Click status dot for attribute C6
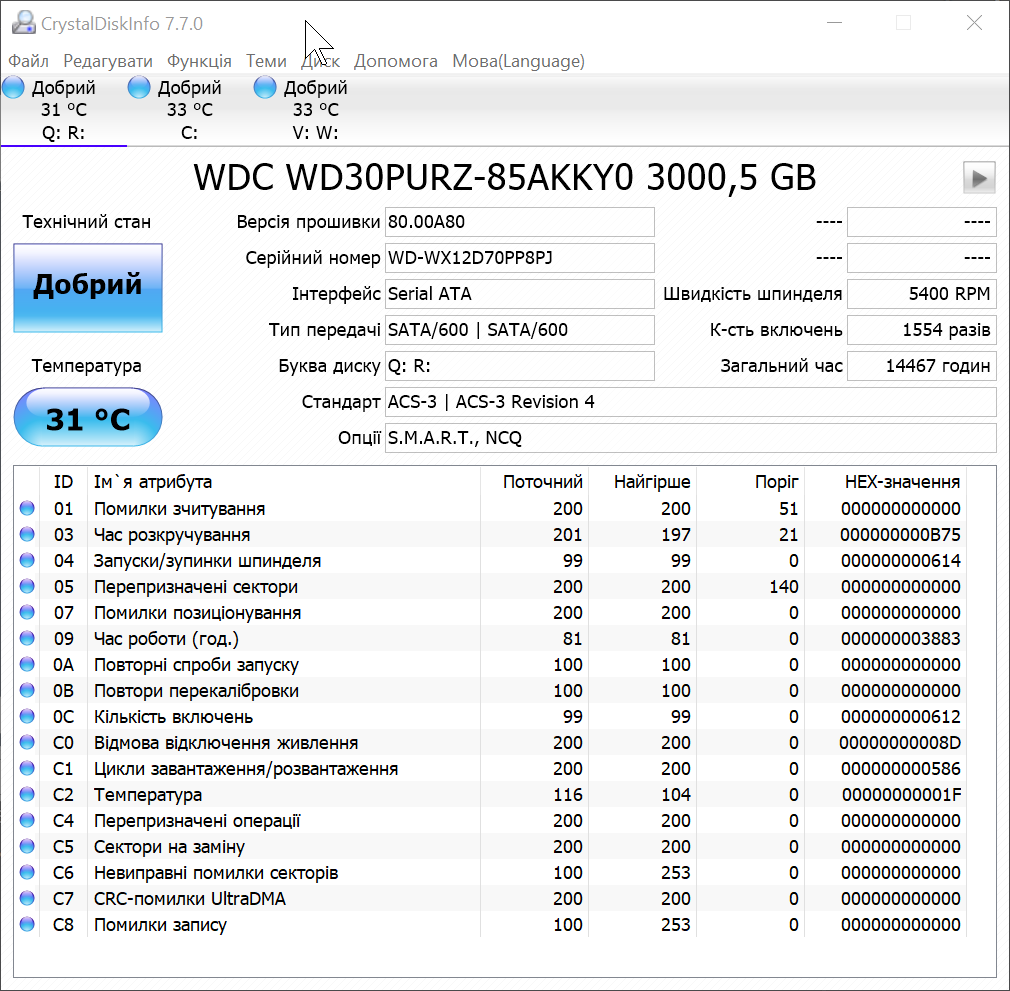This screenshot has height=991, width=1010. pos(27,873)
